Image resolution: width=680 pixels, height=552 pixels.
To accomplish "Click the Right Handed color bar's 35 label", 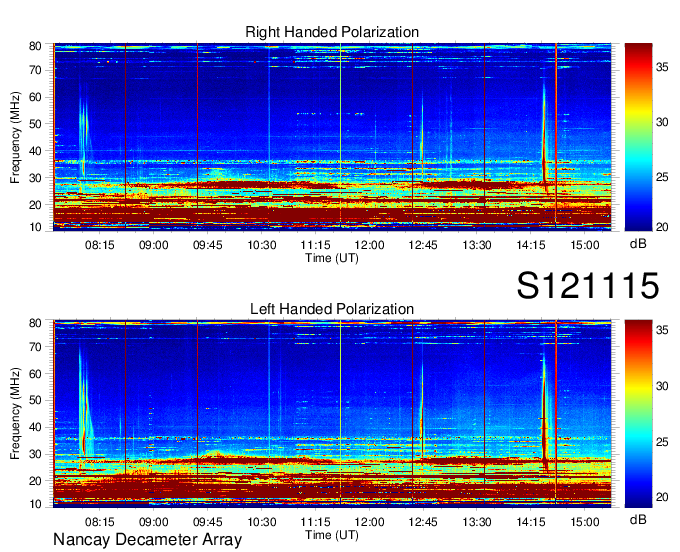I will tap(662, 68).
